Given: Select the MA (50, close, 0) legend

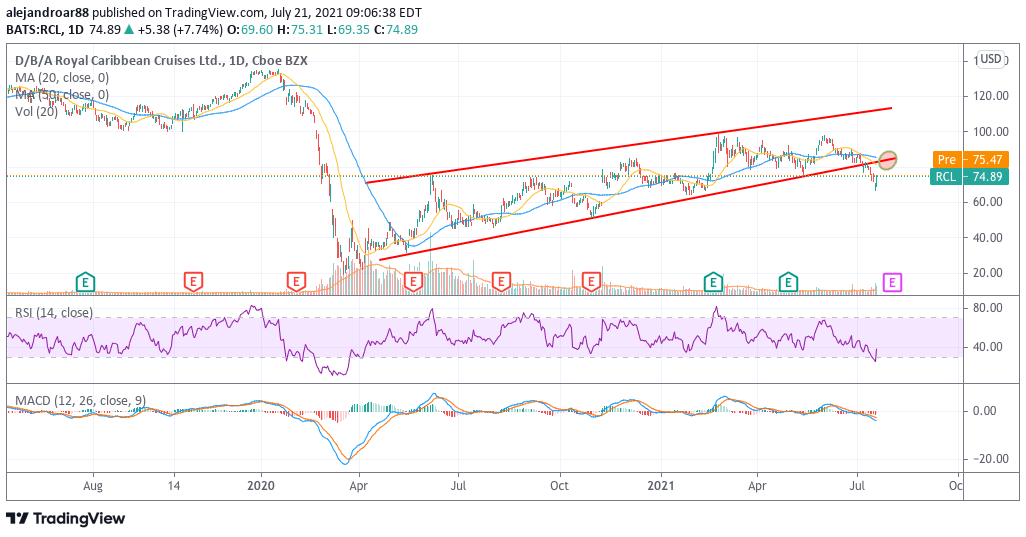Looking at the screenshot, I should coord(62,95).
